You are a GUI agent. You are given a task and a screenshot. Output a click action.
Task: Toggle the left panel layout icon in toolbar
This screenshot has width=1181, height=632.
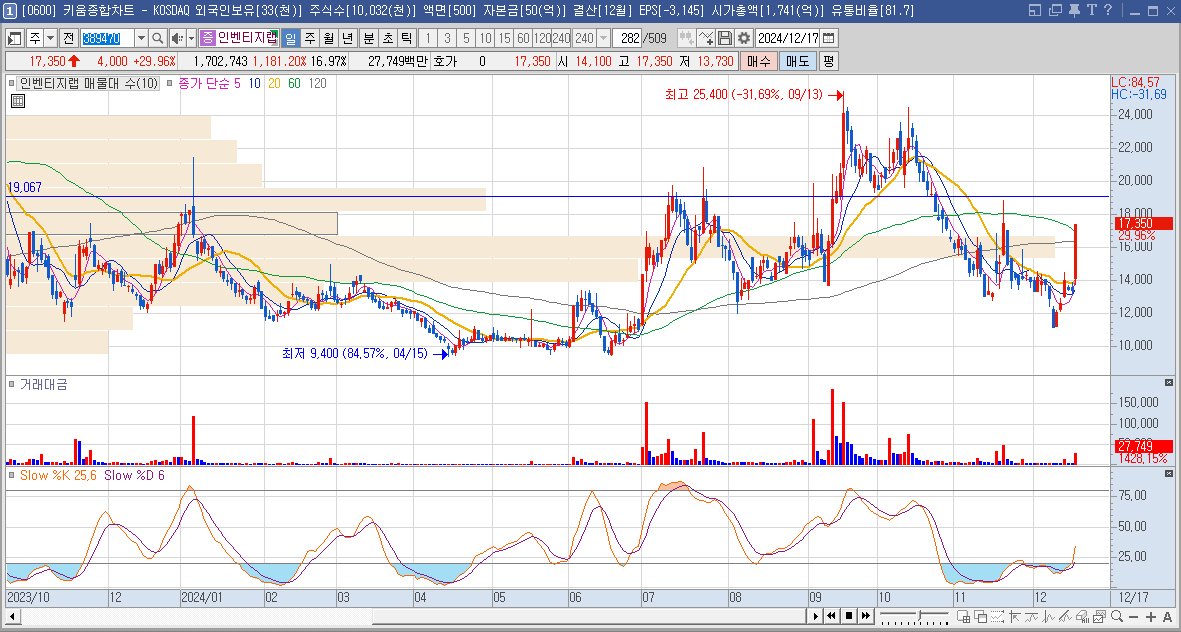point(14,38)
